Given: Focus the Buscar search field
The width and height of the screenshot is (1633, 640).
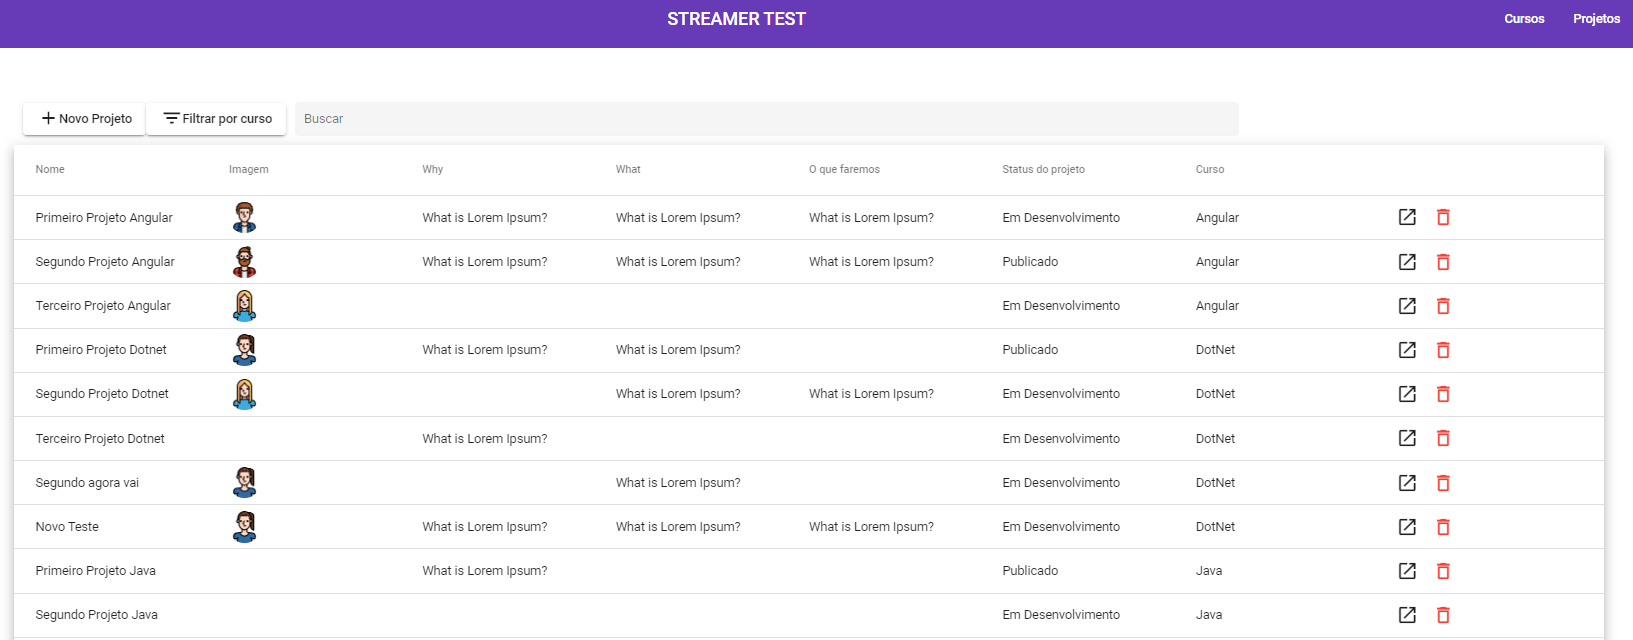Looking at the screenshot, I should coord(766,118).
